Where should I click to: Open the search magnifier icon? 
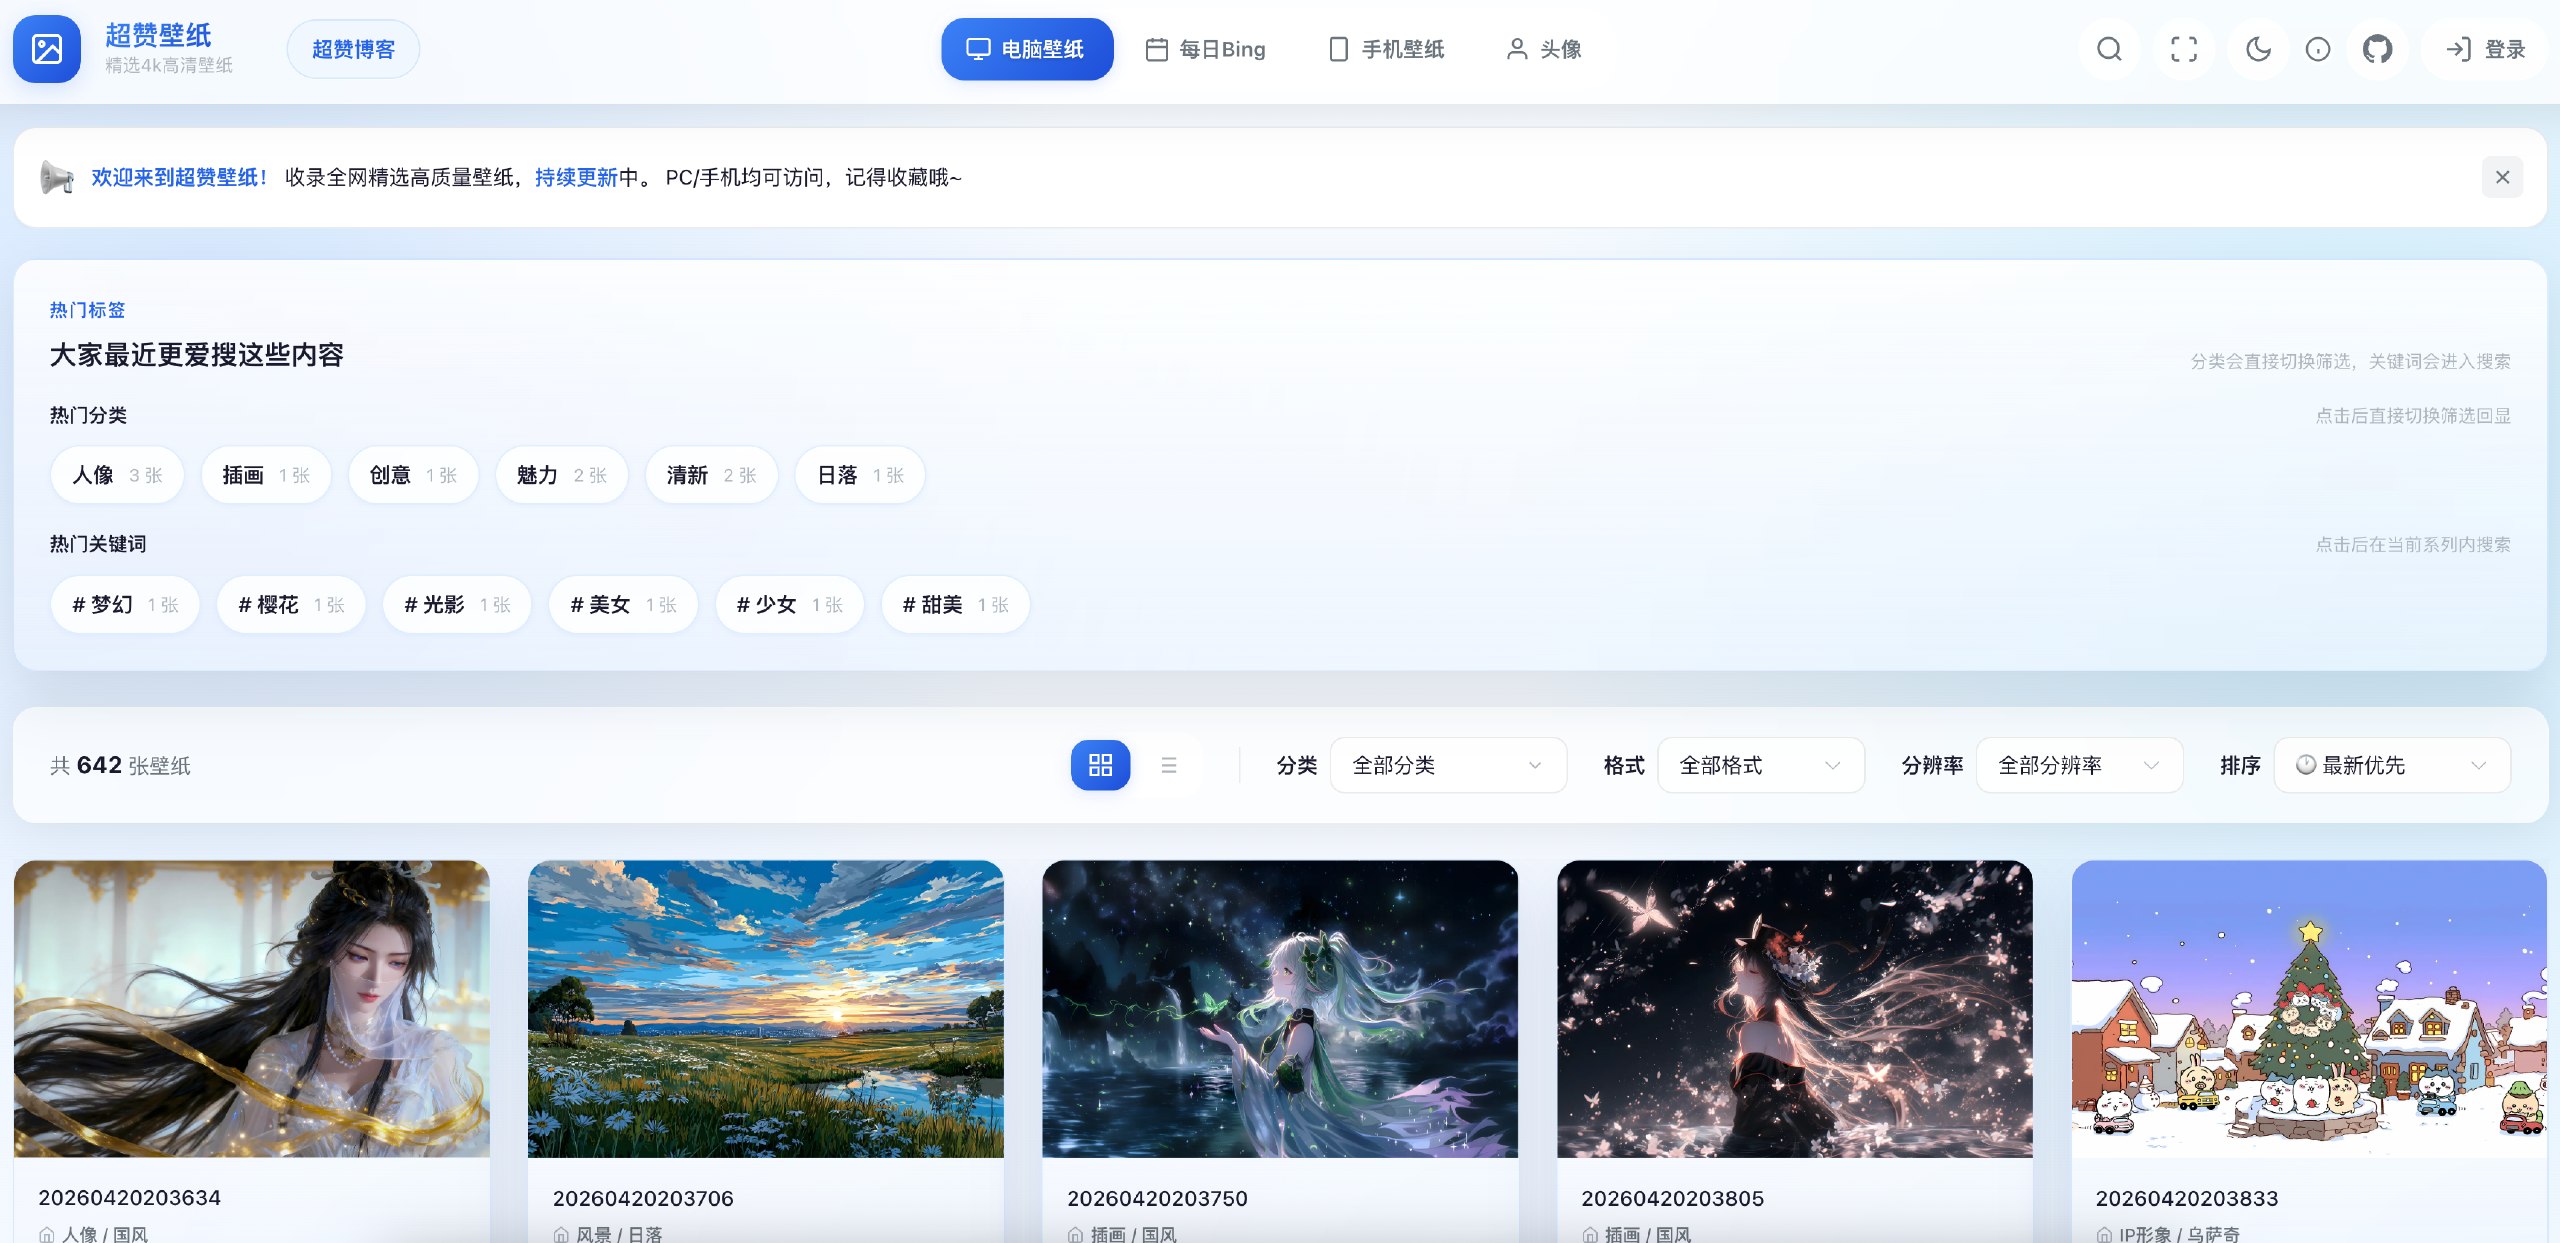2109,49
